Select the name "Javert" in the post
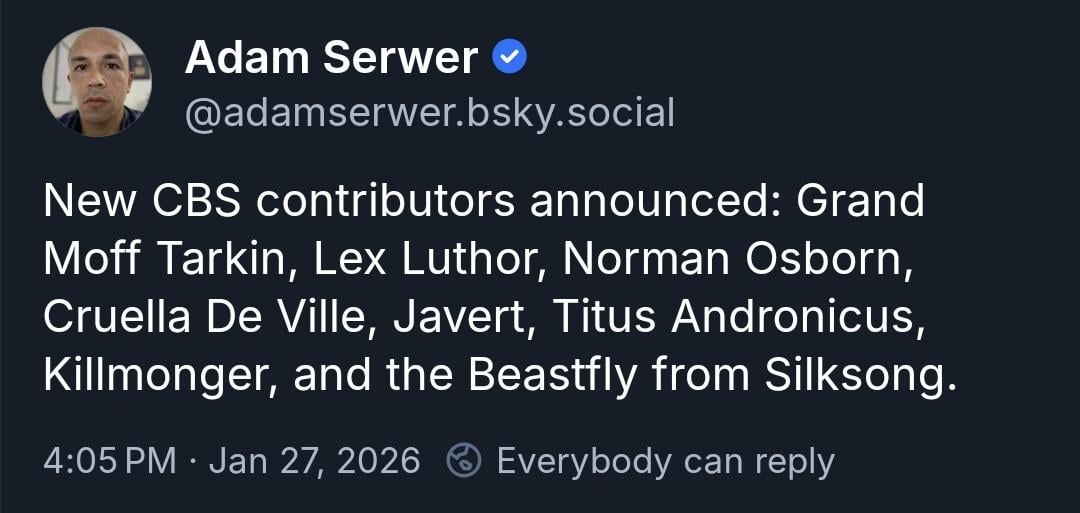Screen dimensions: 1080x513 [463, 318]
